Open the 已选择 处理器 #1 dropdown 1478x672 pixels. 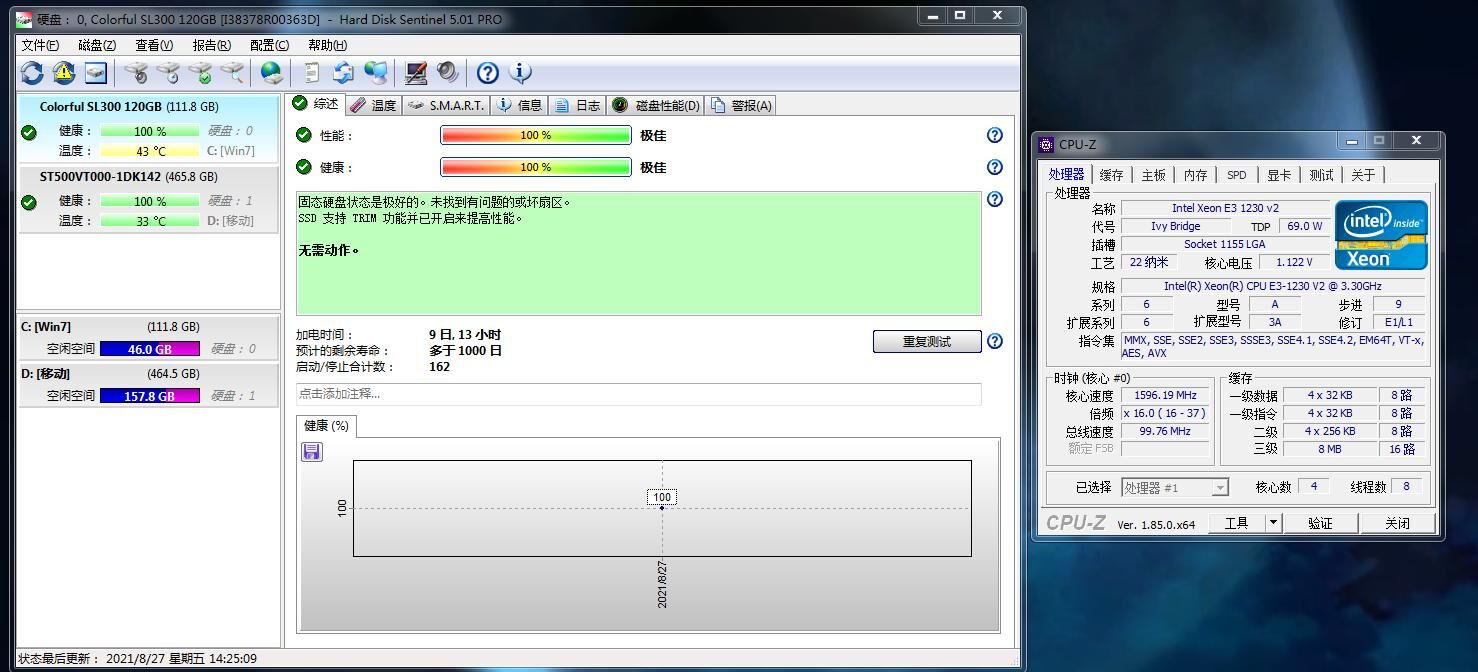click(1175, 488)
